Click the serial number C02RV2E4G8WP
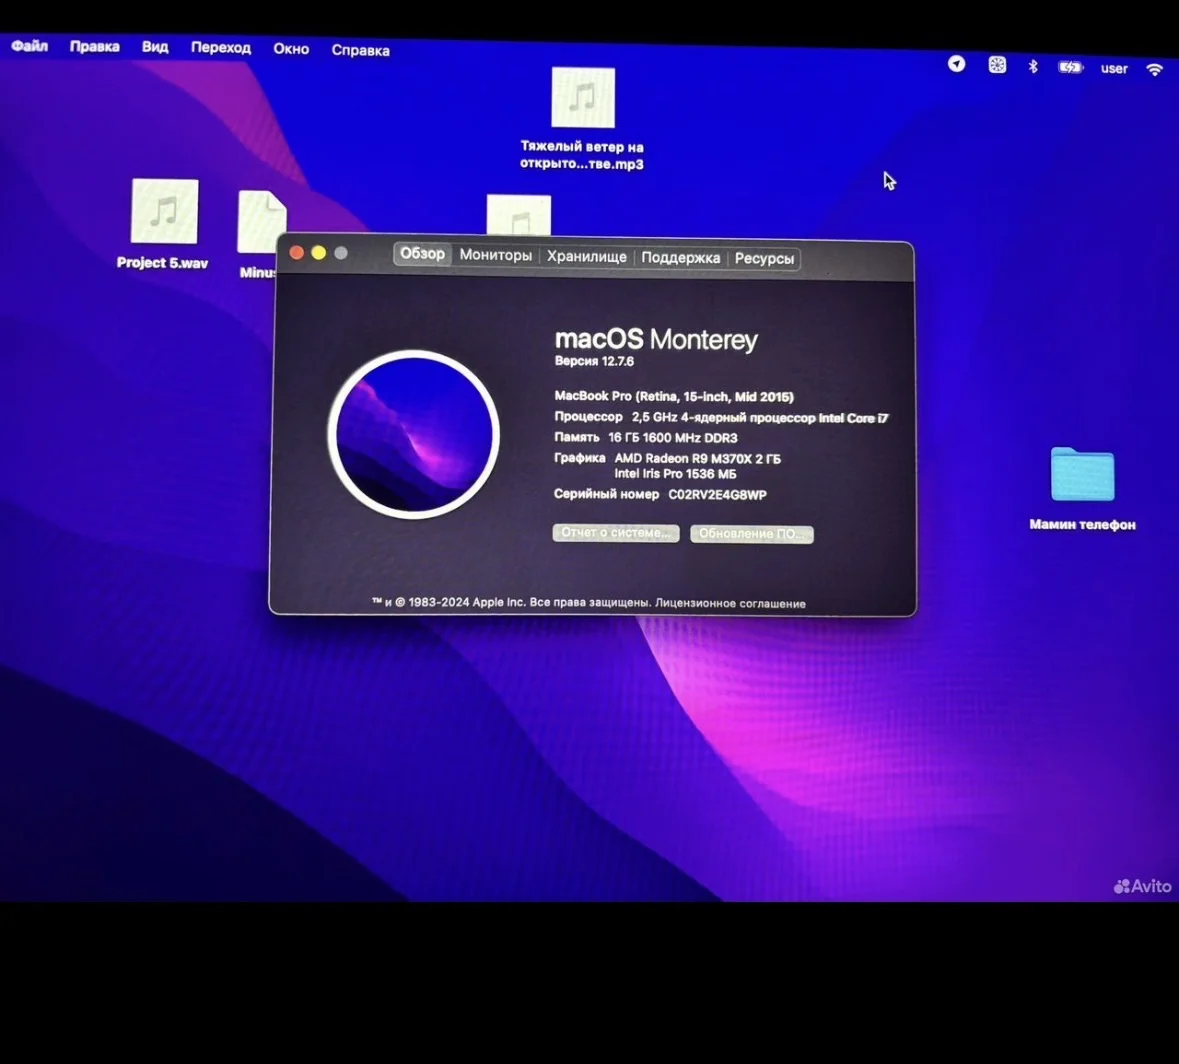This screenshot has width=1179, height=1064. coord(717,495)
